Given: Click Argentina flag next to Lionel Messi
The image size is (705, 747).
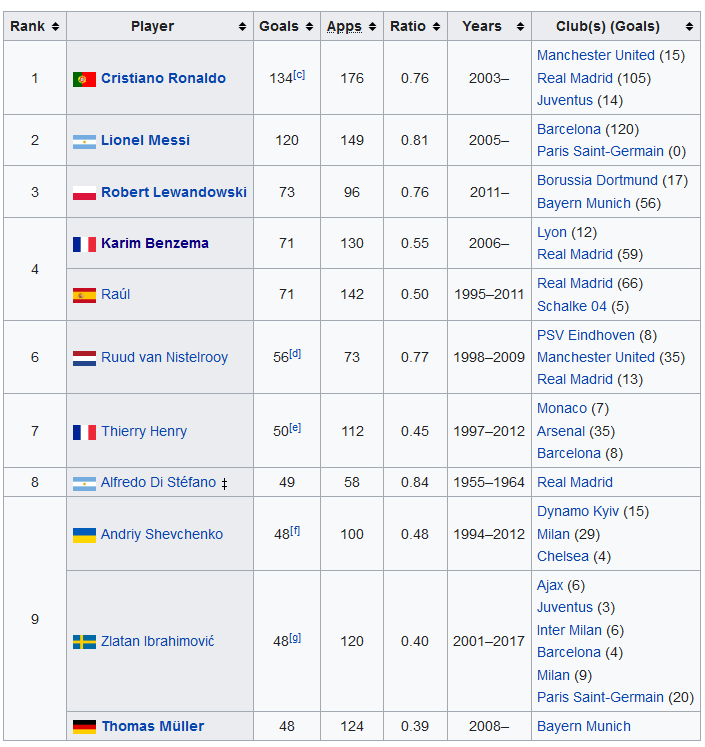Looking at the screenshot, I should 84,141.
